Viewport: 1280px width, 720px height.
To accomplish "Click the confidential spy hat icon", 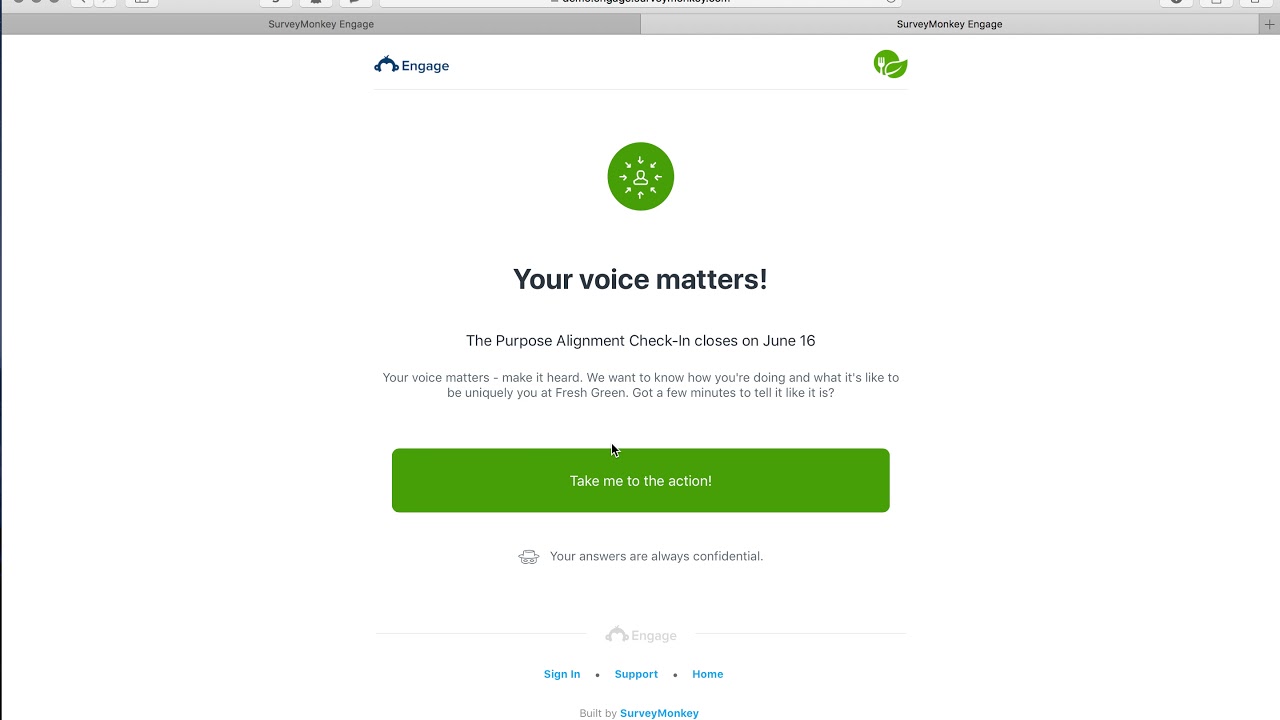I will pos(529,557).
